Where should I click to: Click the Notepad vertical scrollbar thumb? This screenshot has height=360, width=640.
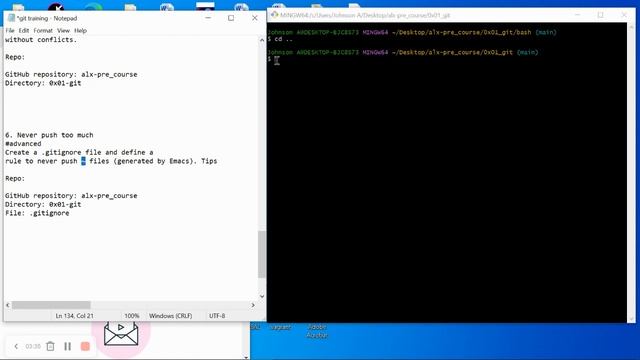tap(262, 254)
